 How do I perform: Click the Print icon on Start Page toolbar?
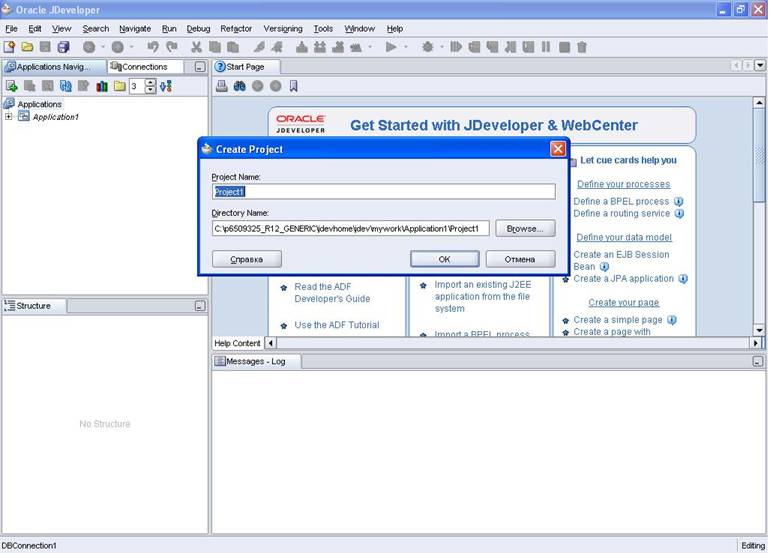tap(221, 86)
